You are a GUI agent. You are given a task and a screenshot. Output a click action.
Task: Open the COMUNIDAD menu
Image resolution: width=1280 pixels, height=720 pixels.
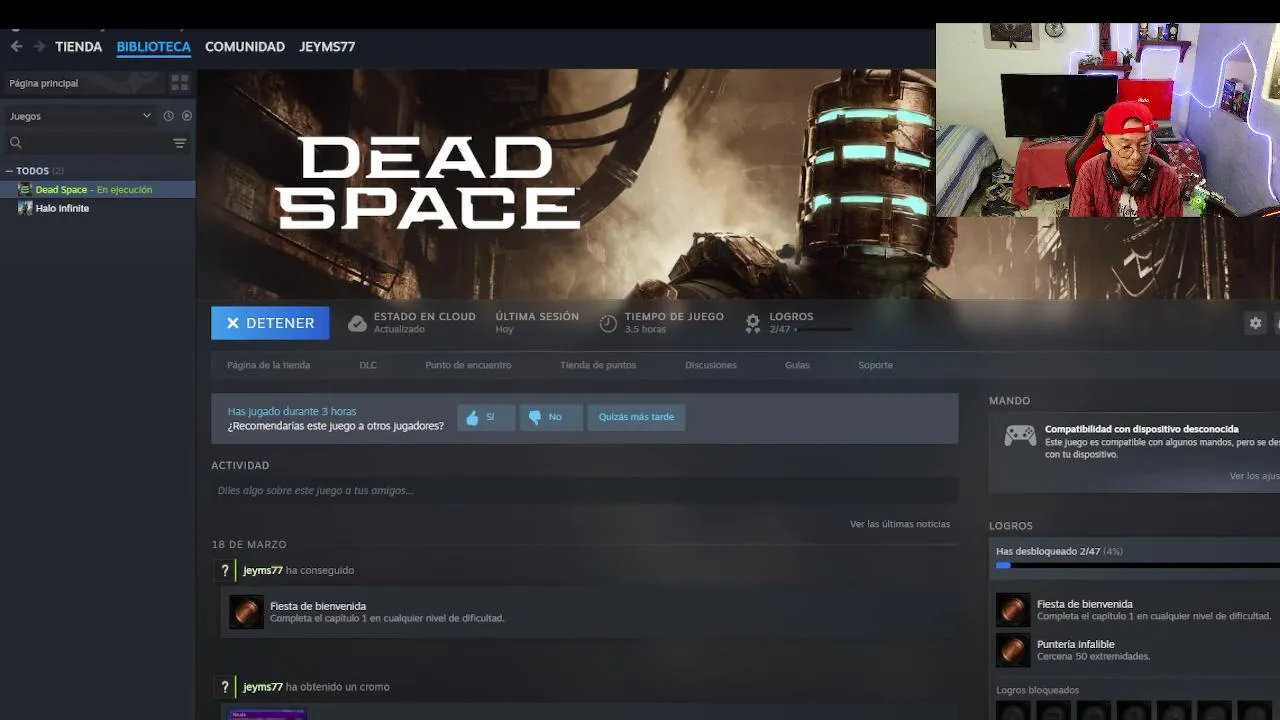coord(245,47)
